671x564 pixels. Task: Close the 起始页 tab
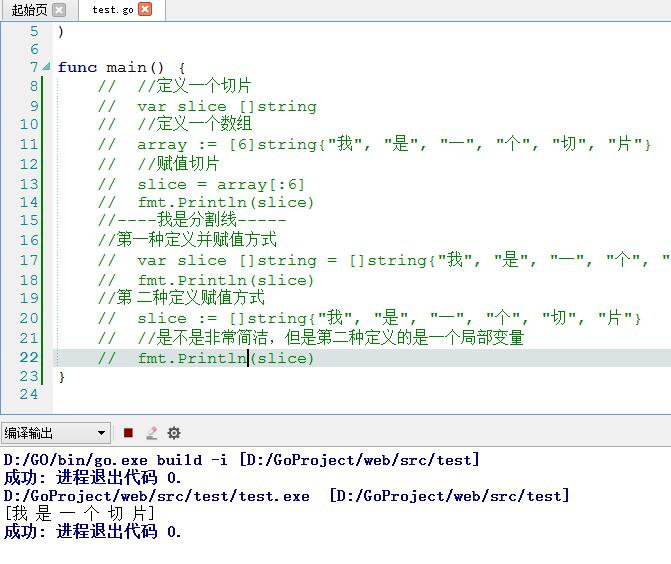coord(59,10)
